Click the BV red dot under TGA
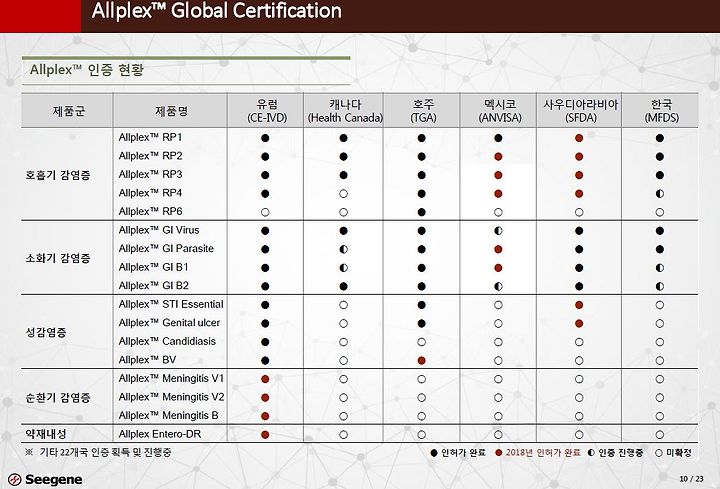 click(422, 360)
